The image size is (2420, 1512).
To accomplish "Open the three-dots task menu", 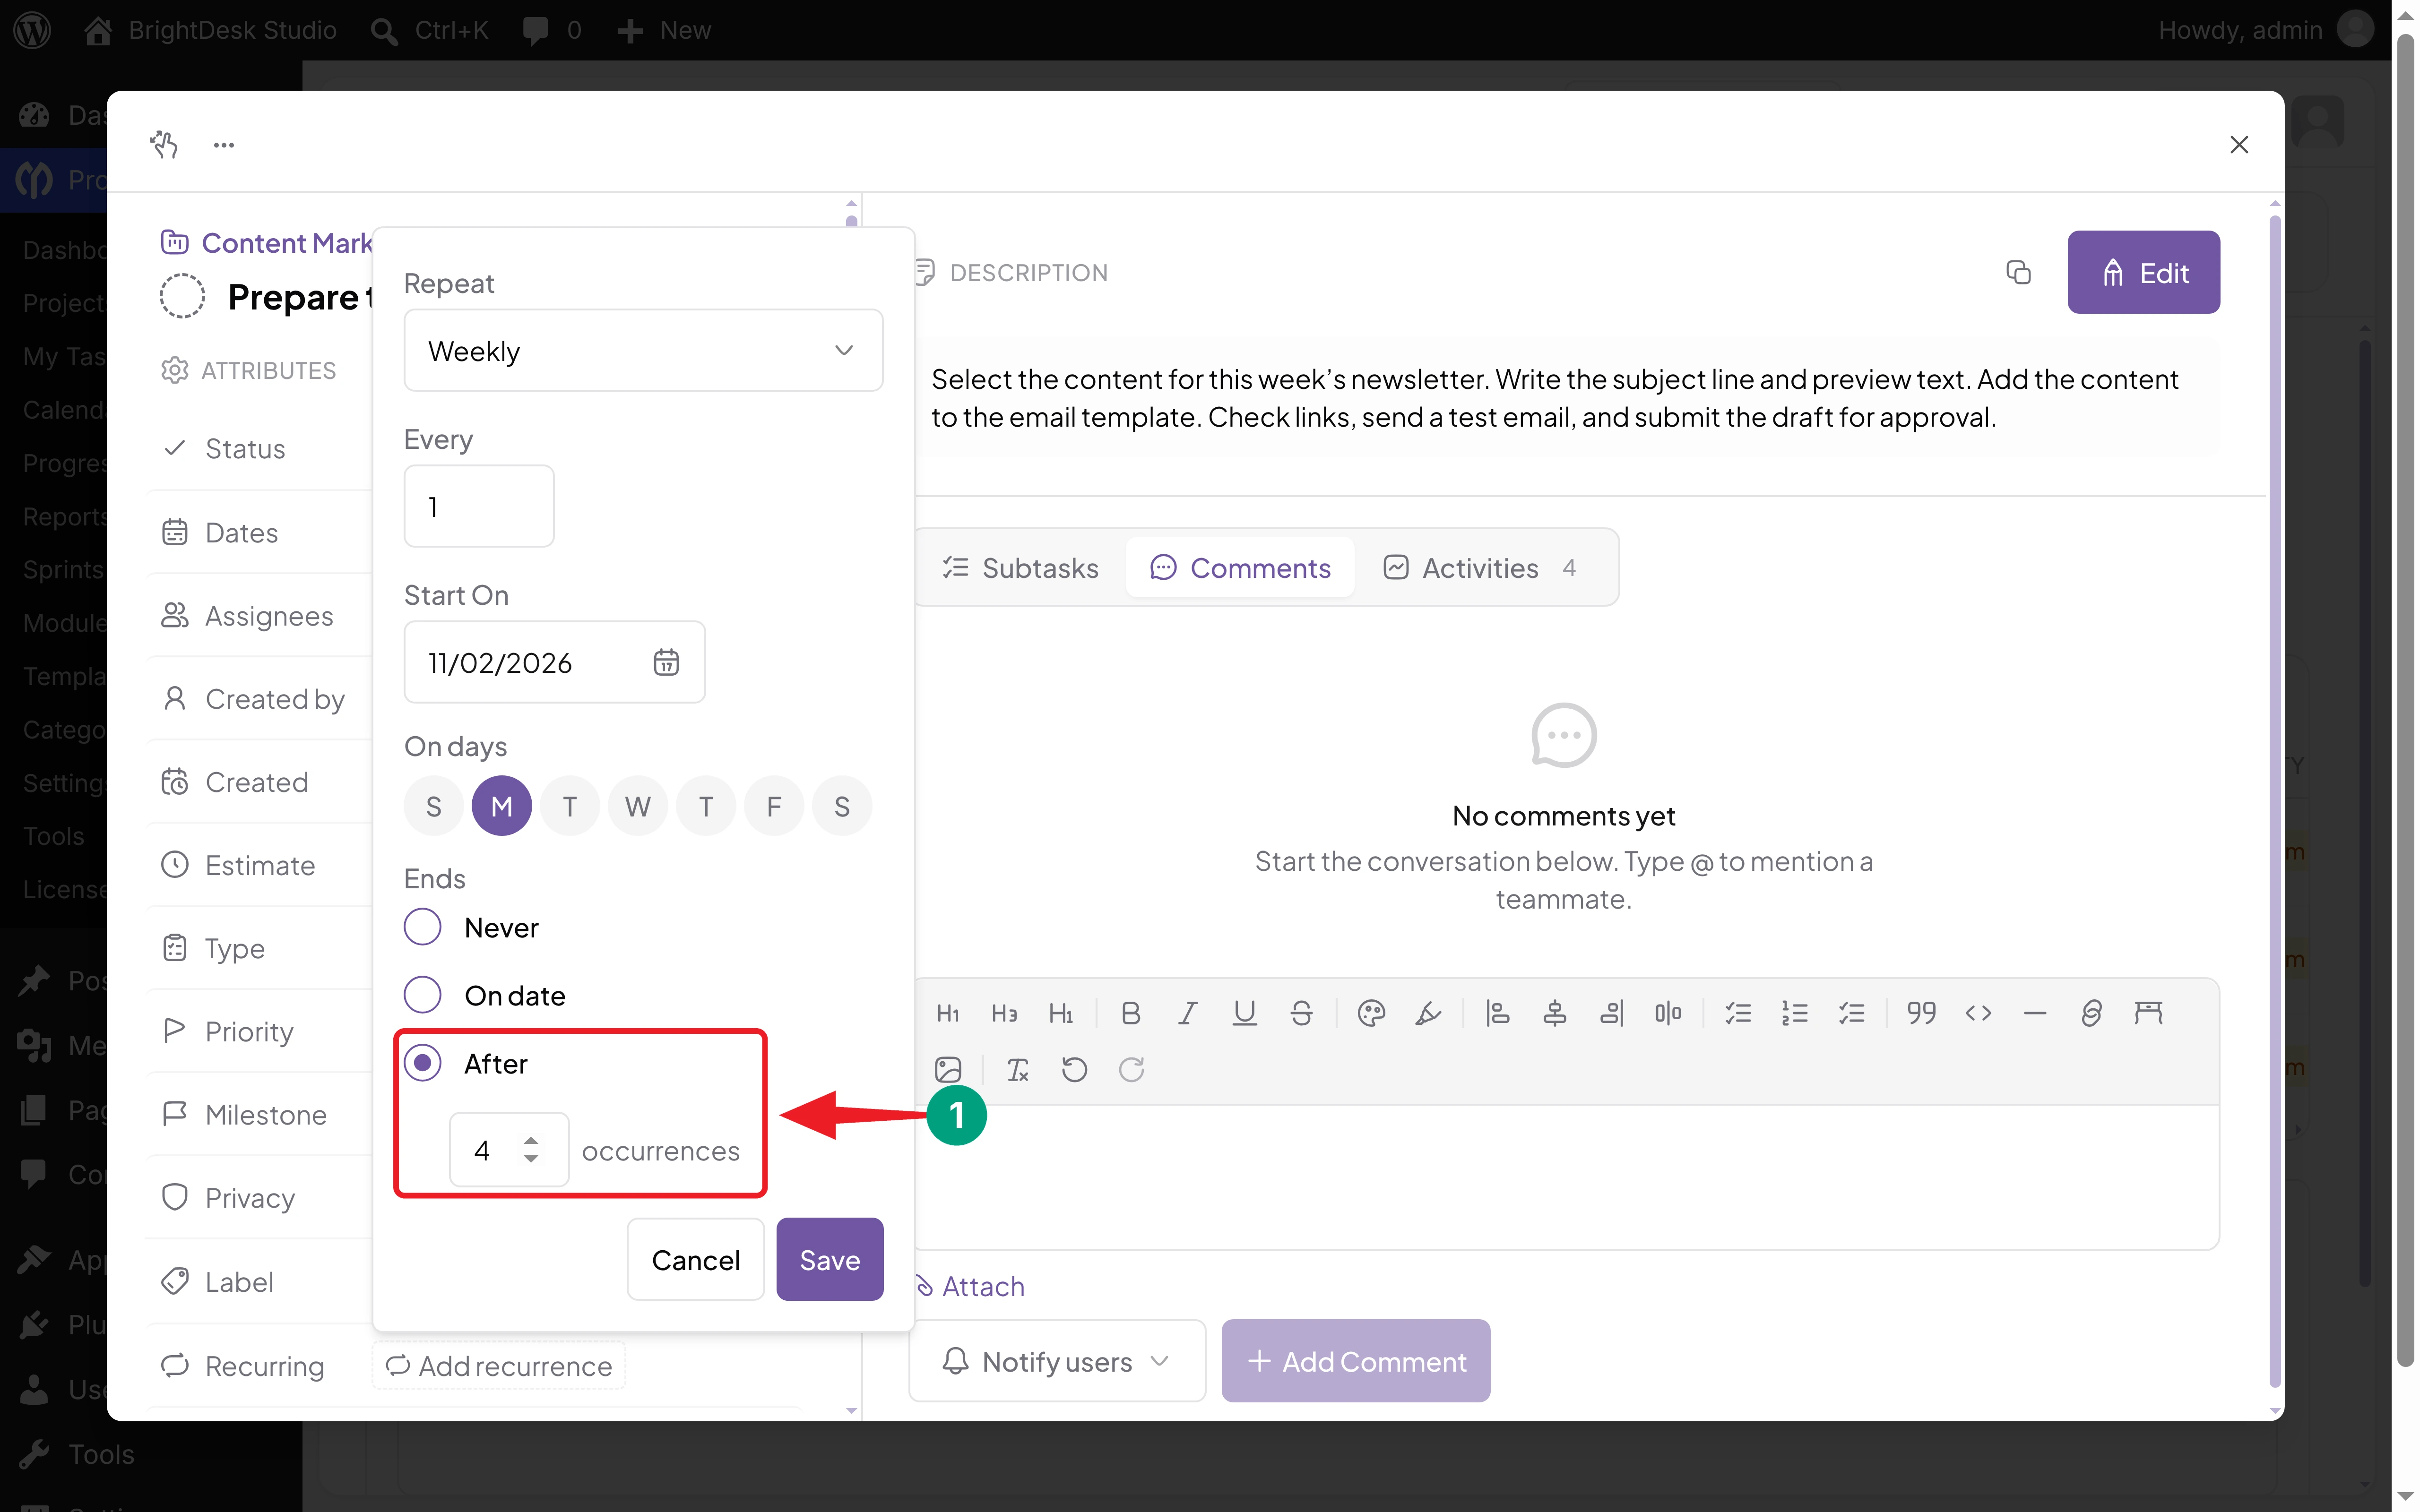I will click(x=224, y=145).
